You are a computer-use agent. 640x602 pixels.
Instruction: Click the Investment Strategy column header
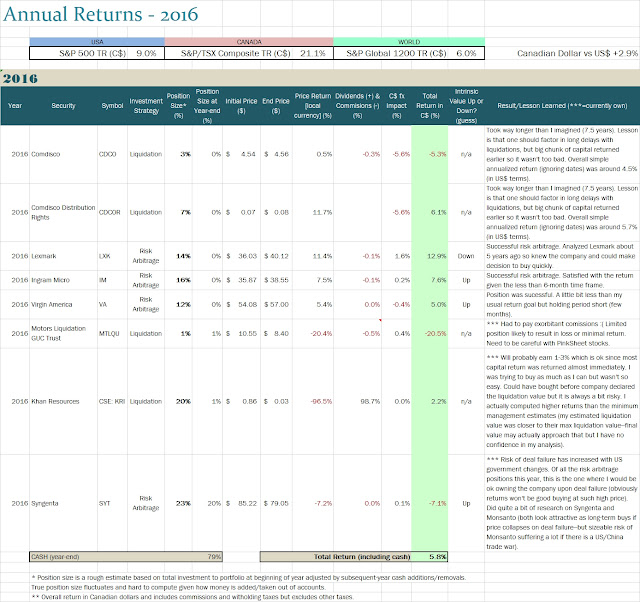pos(146,106)
